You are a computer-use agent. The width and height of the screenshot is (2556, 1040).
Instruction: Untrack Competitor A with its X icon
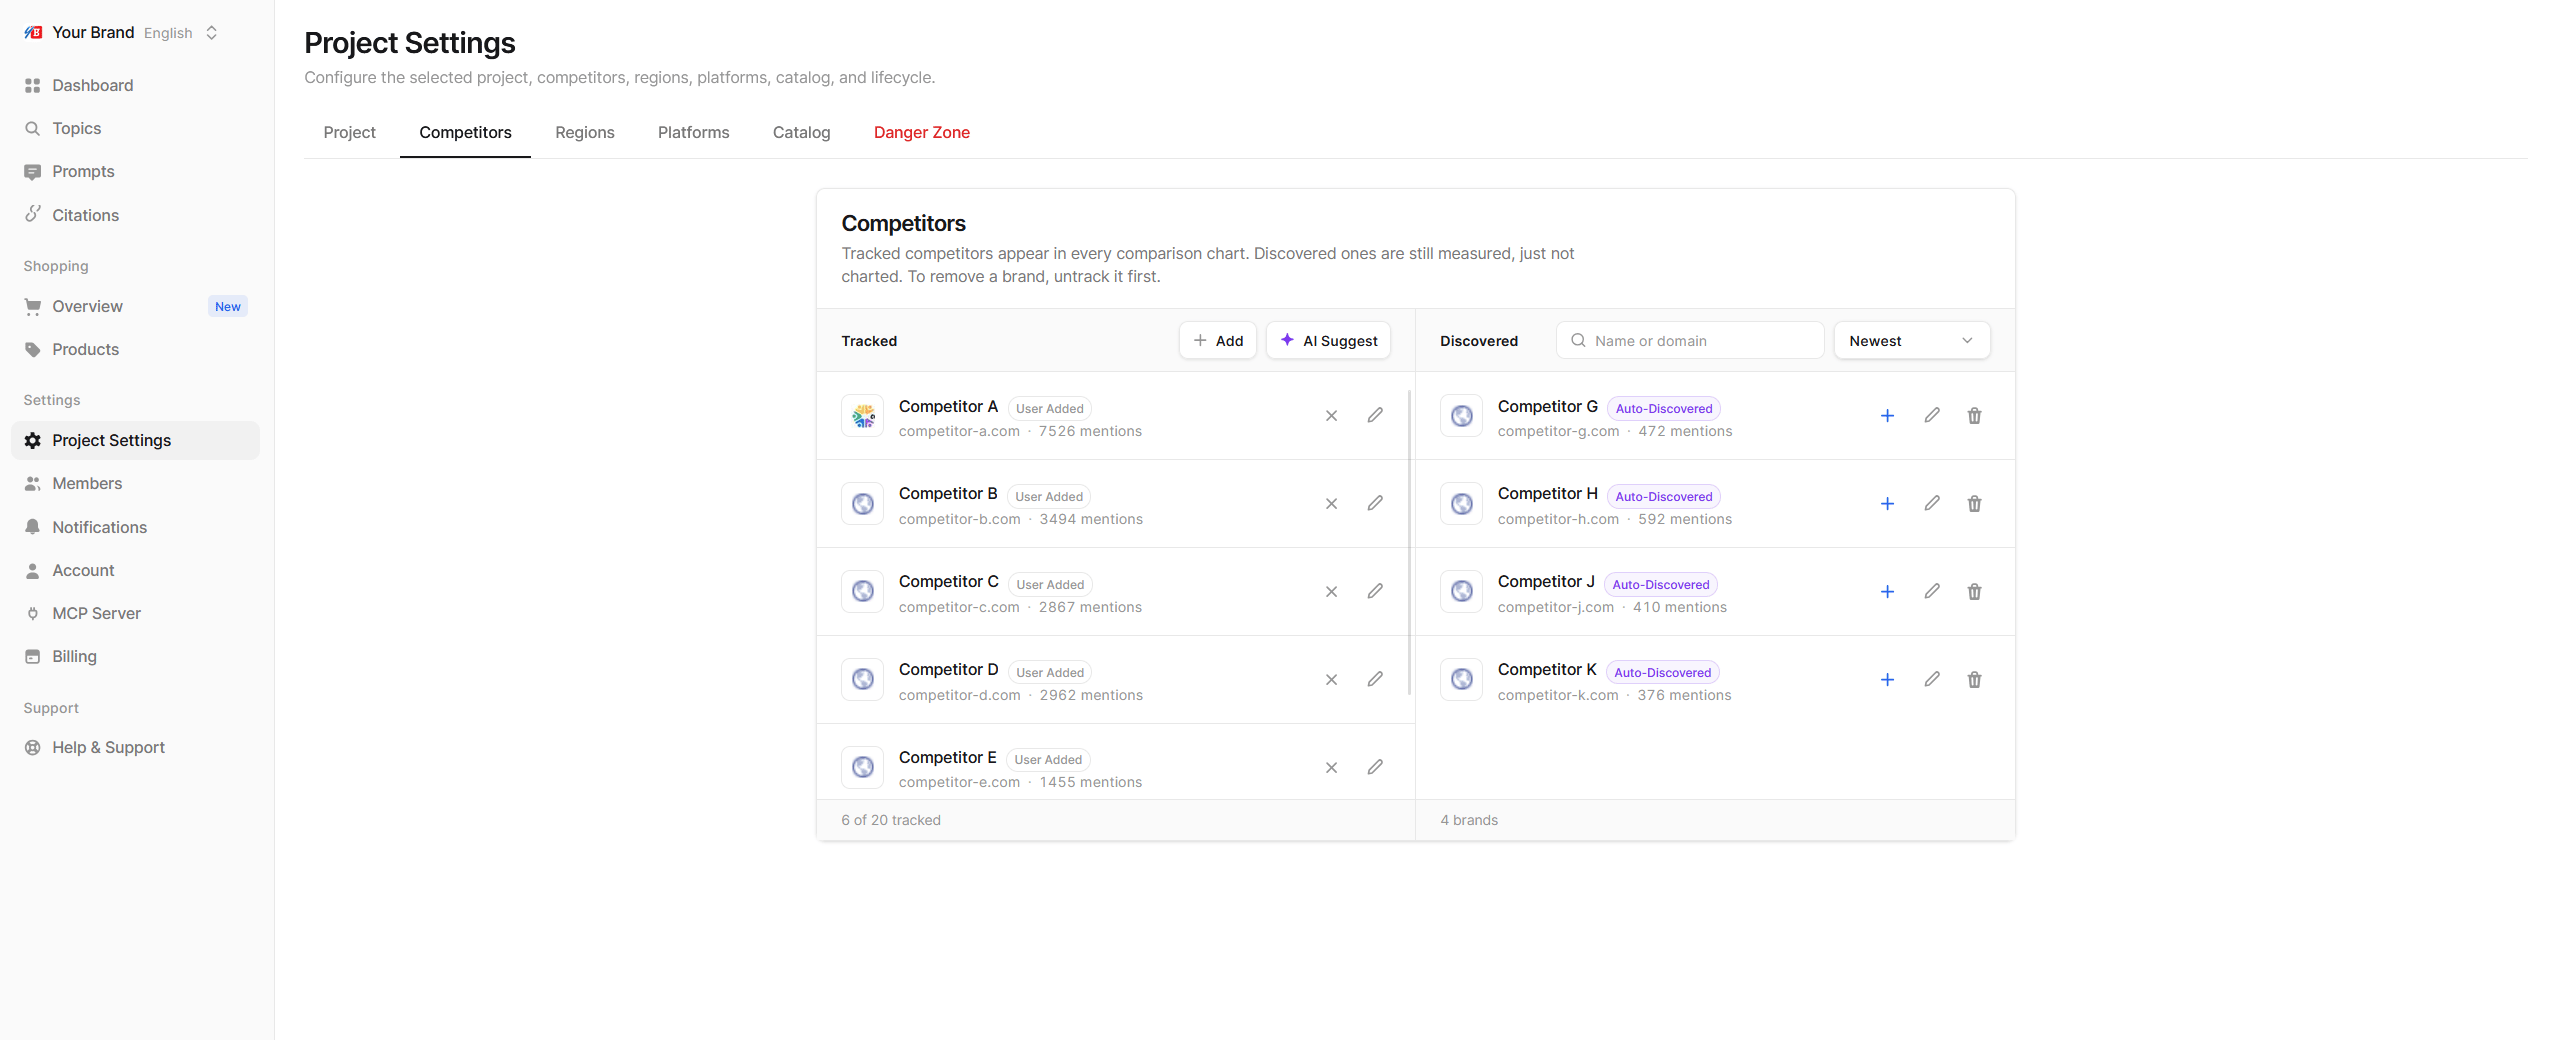point(1331,416)
